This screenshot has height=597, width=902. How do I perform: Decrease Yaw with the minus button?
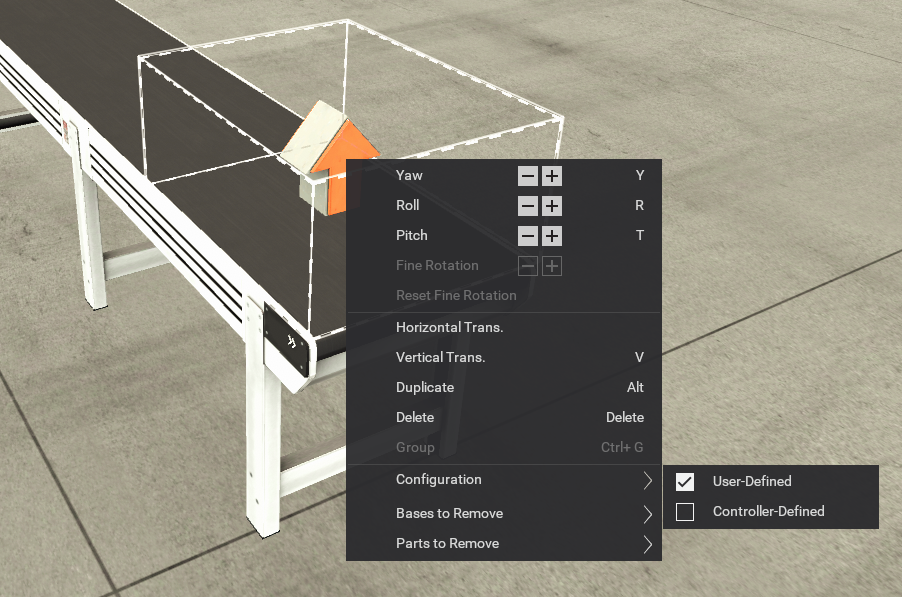coord(528,176)
